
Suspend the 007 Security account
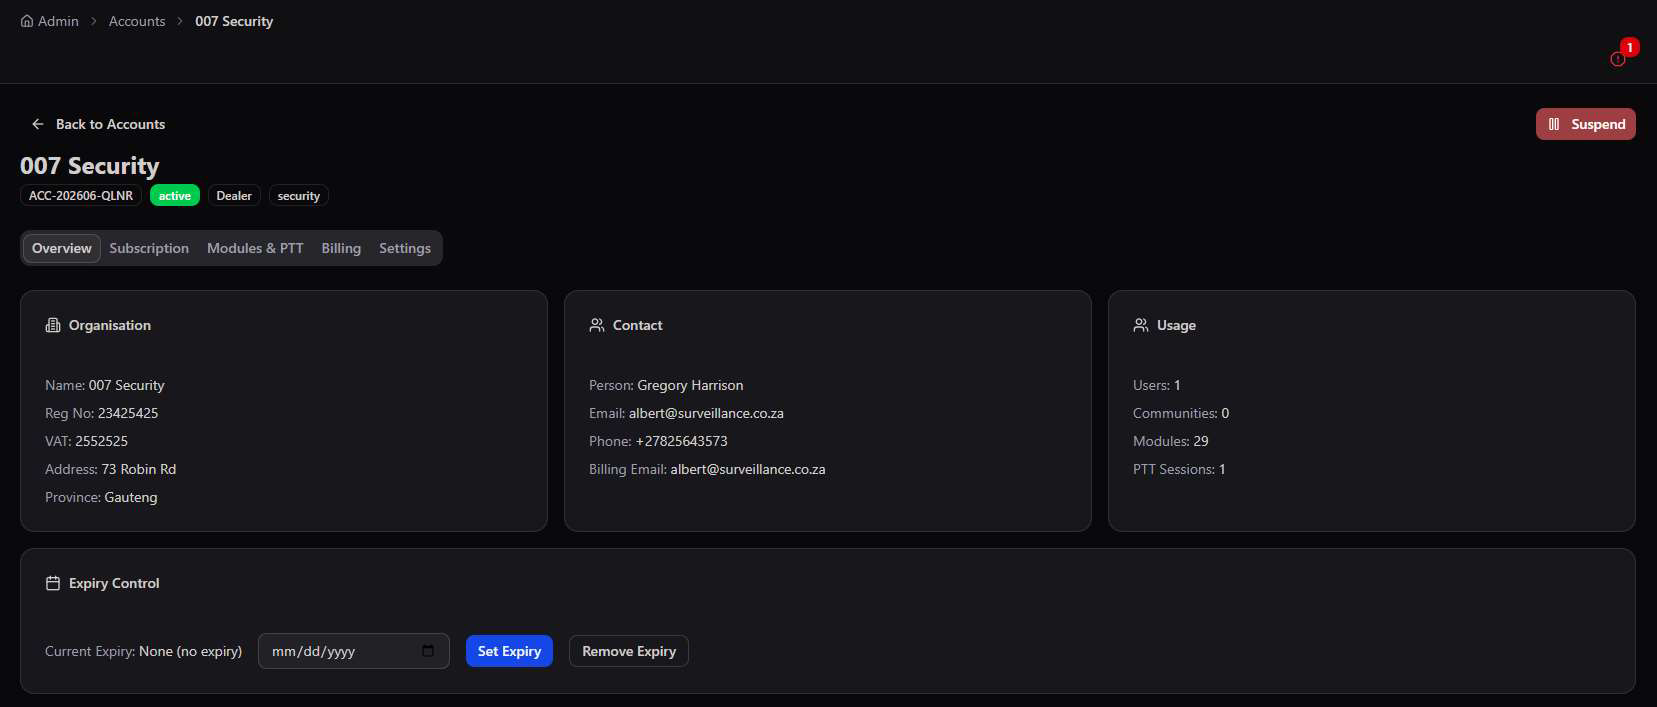[x=1586, y=124]
